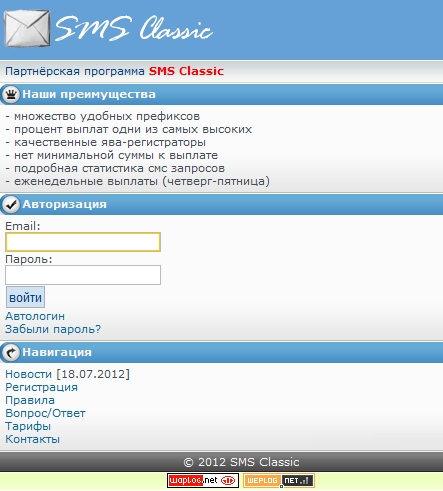Click the Пароль: label
Screen dimensions: 443x491
(29, 259)
